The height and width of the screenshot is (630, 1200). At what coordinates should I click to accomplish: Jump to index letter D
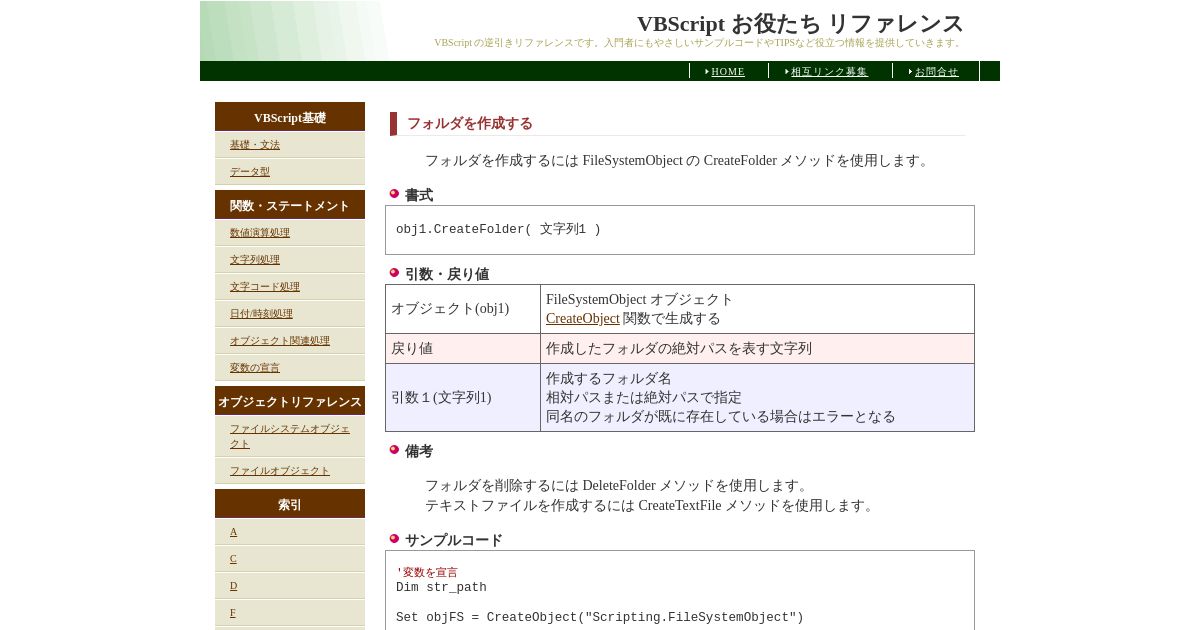234,586
